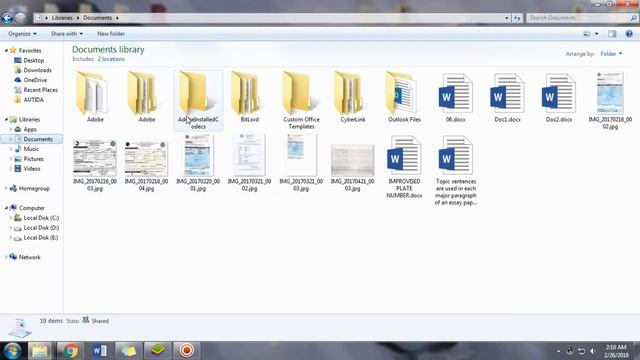Select the Doc1.docx Word file
This screenshot has width=640, height=360.
click(x=507, y=97)
